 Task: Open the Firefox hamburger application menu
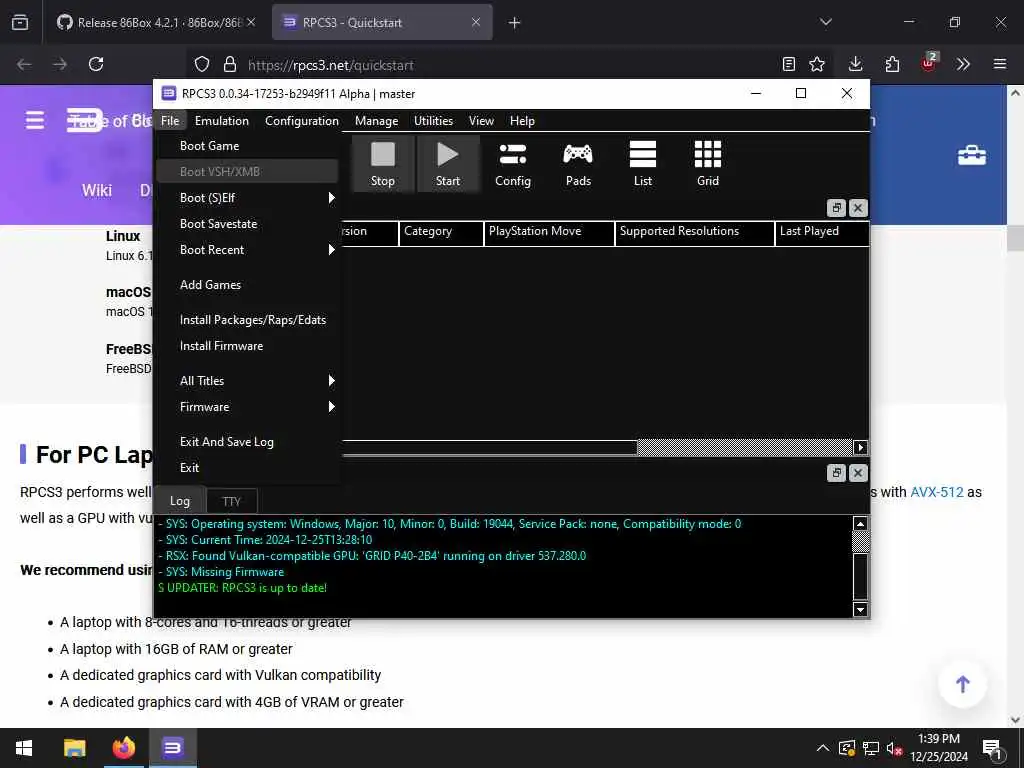click(x=1000, y=64)
